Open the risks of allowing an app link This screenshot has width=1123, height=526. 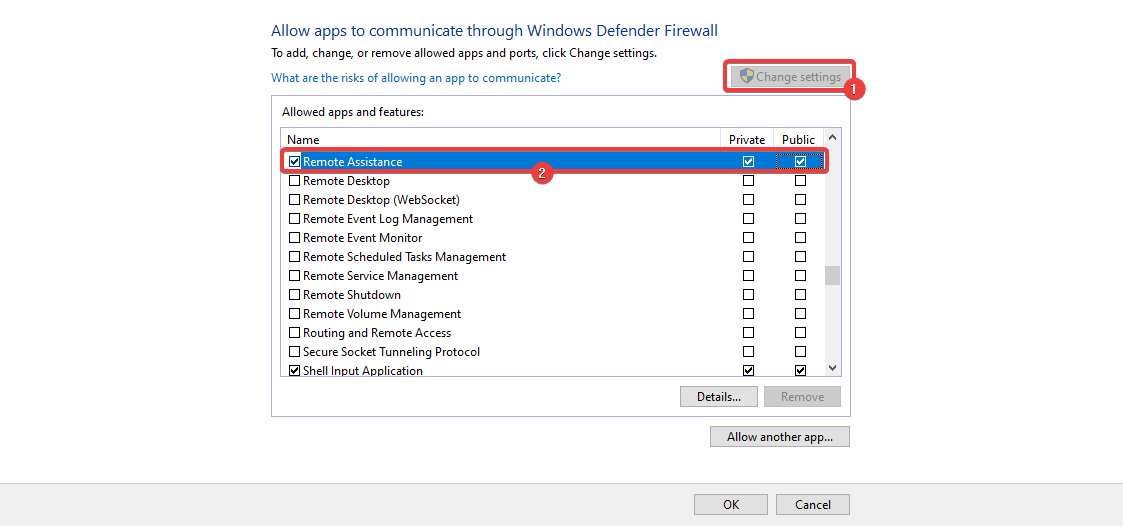tap(416, 77)
